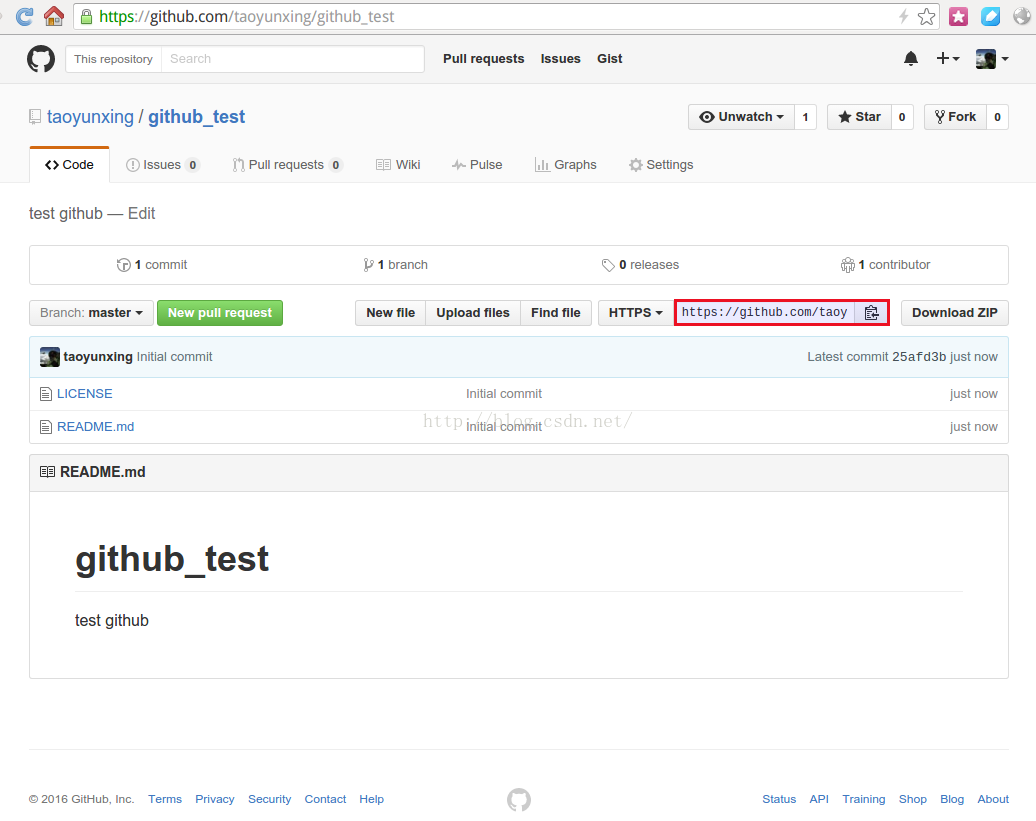Image resolution: width=1036 pixels, height=821 pixels.
Task: Open watchers count 1 next to Unwatch
Action: 805,117
